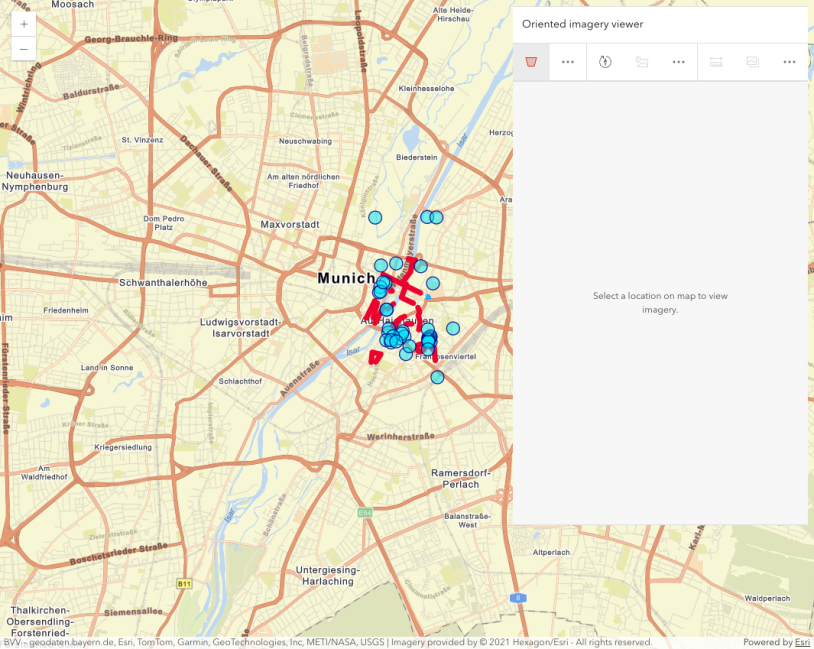Image resolution: width=814 pixels, height=649 pixels.
Task: Select the map image gallery icon
Action: [641, 61]
